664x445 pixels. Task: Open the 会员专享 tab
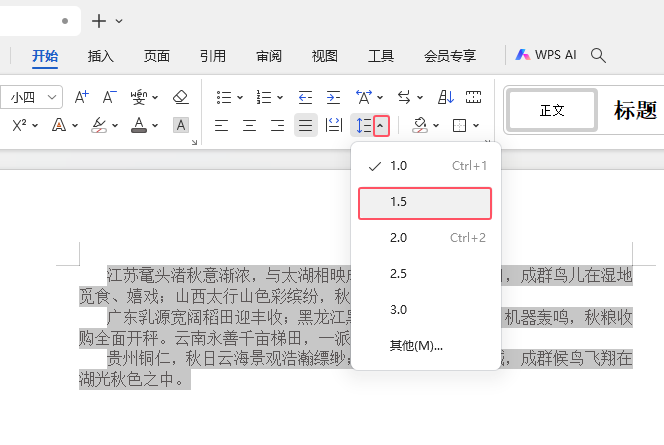450,56
